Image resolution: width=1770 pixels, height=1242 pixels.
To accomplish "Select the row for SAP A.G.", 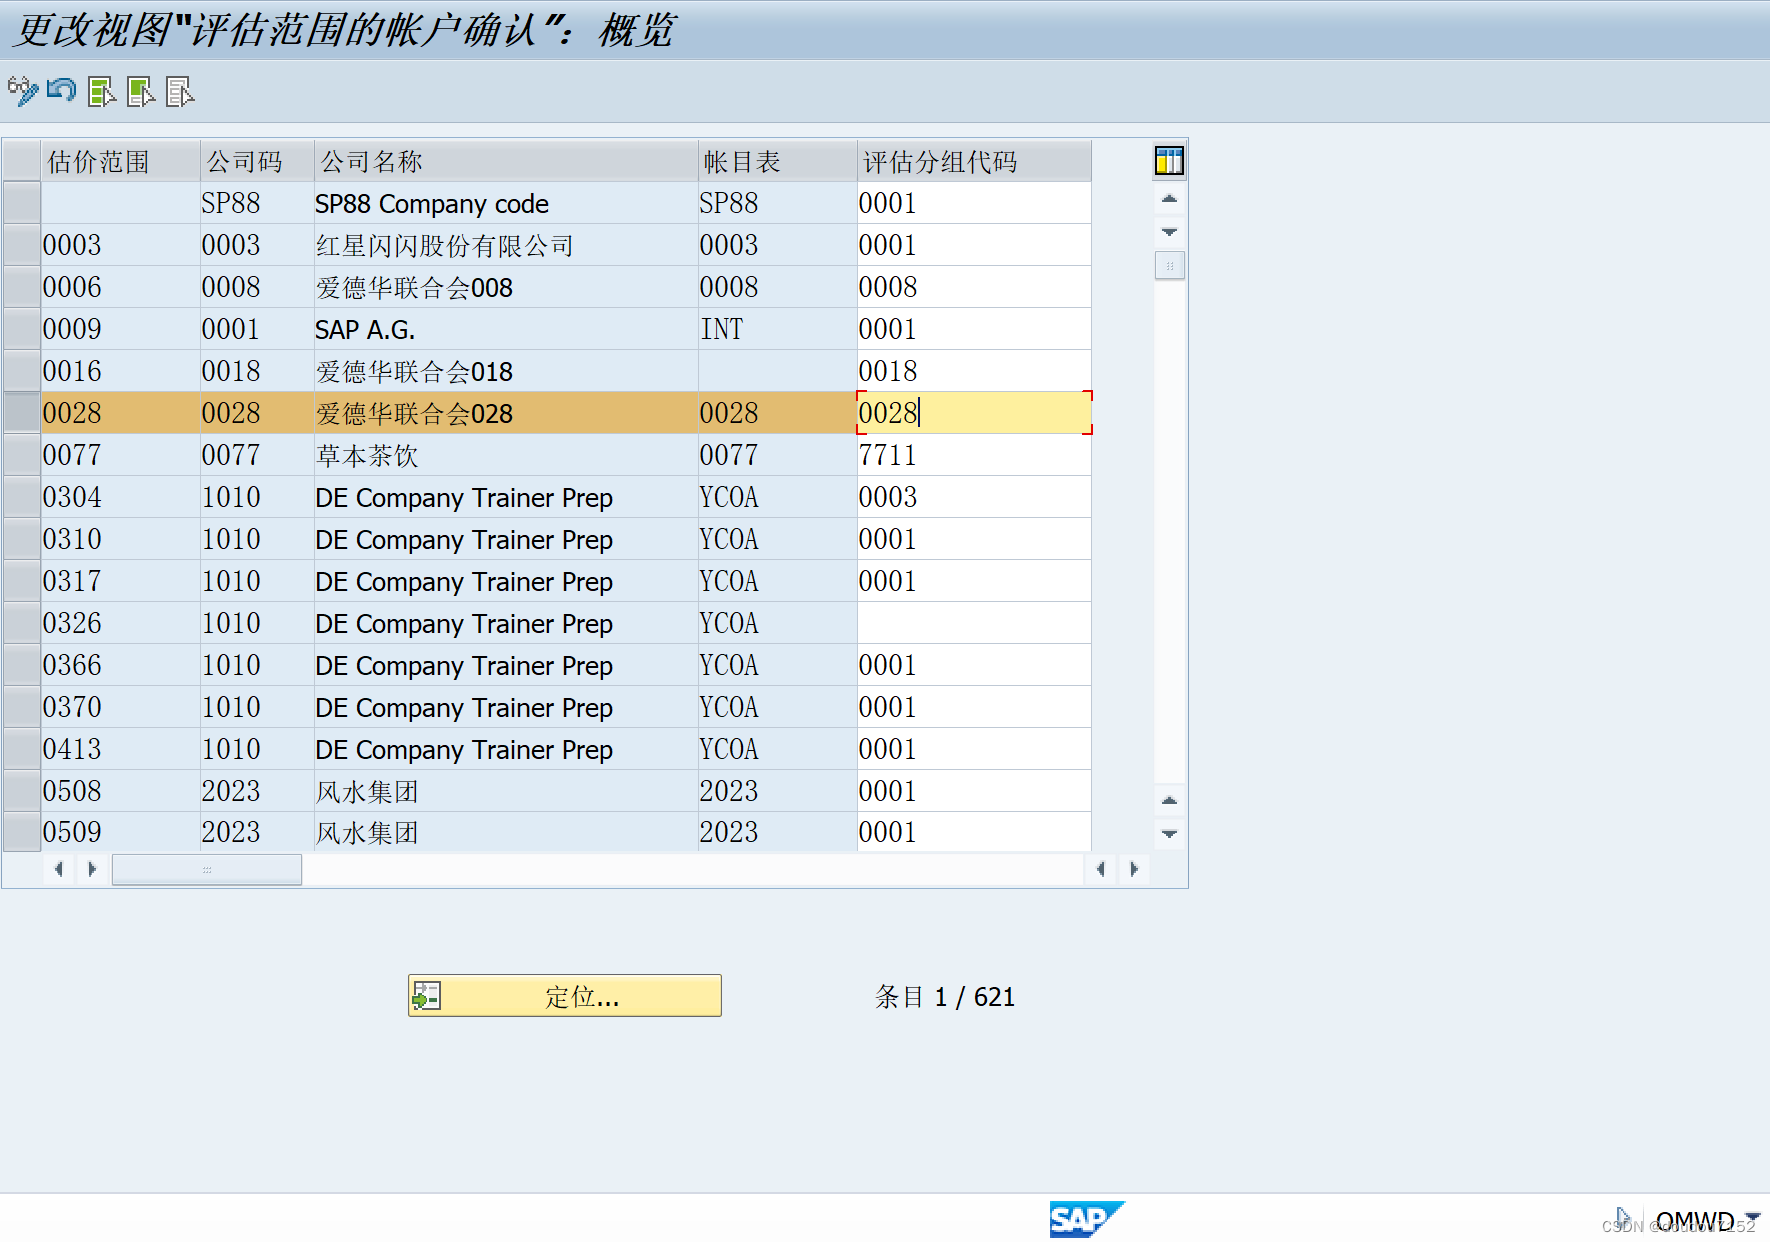I will click(x=20, y=328).
